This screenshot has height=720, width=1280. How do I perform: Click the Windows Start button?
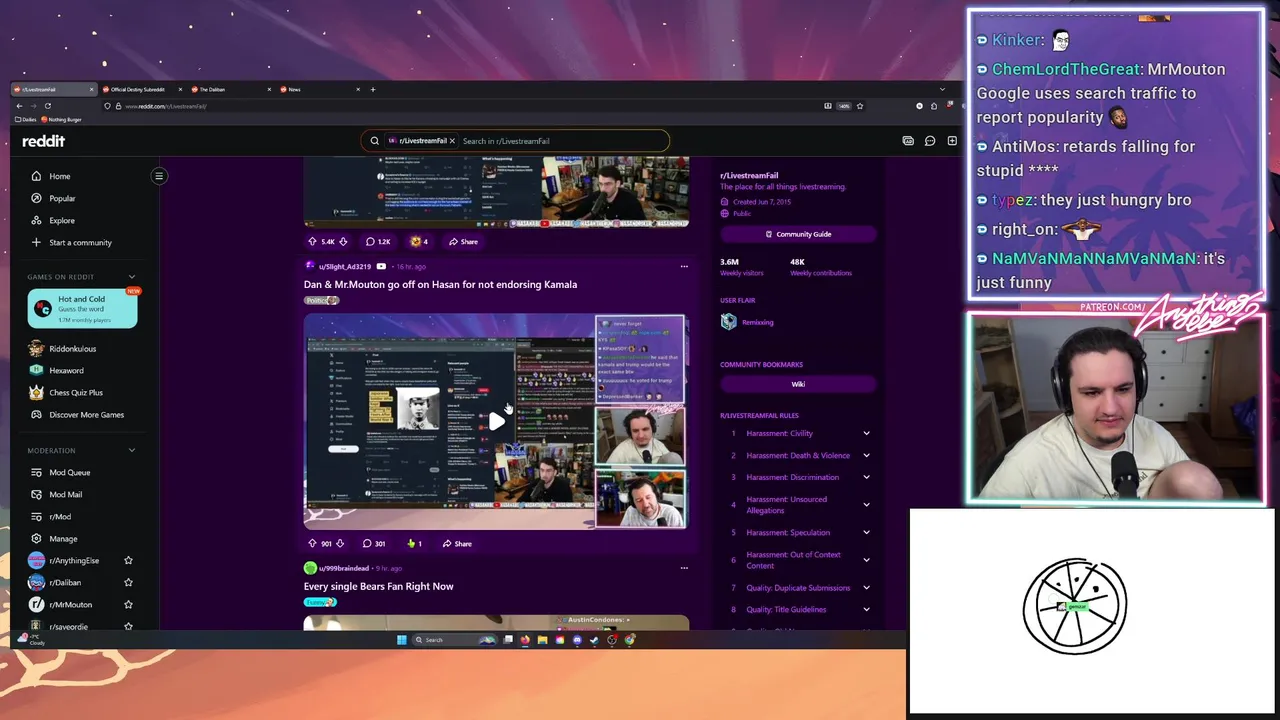(x=401, y=640)
